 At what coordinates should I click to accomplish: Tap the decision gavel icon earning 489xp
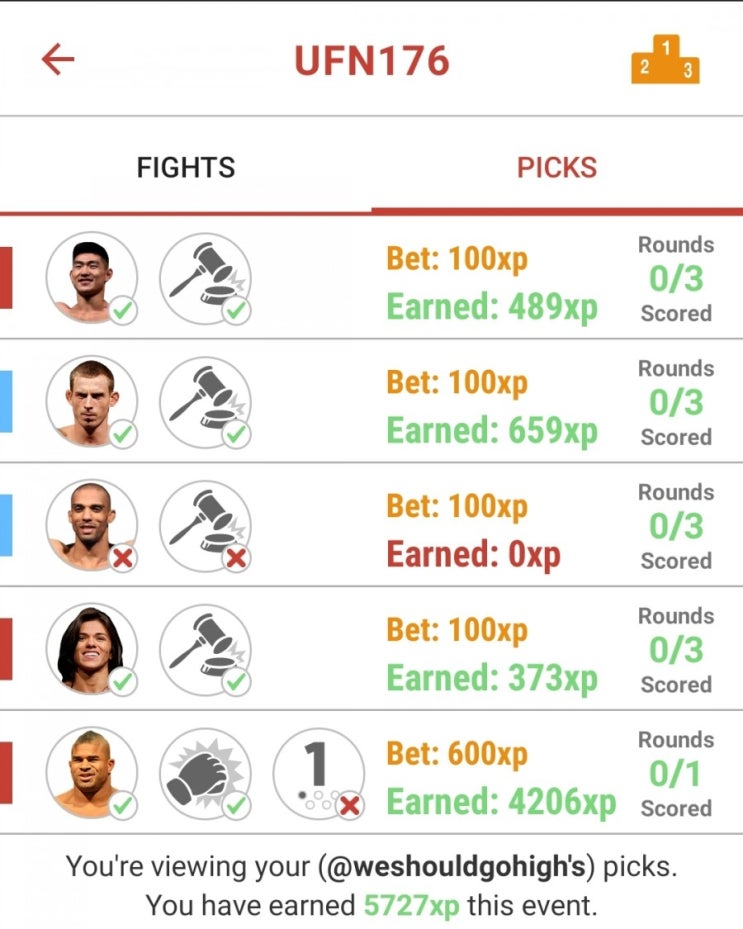(205, 278)
